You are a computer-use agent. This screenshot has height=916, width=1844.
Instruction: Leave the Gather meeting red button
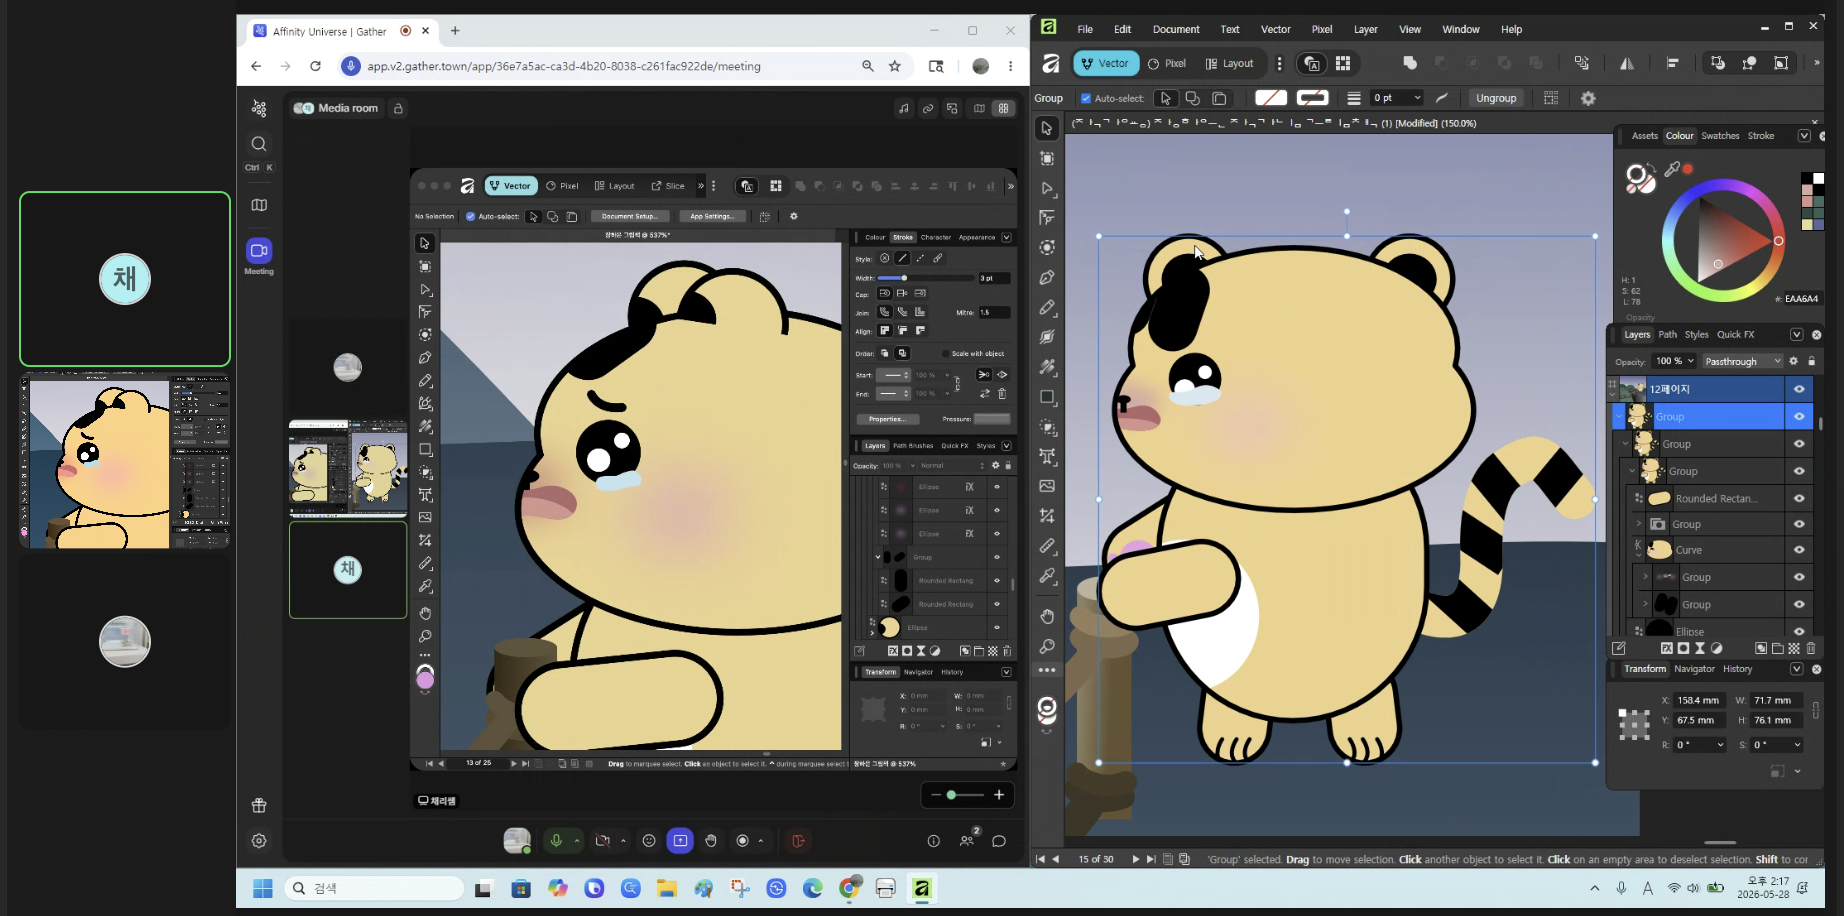(798, 841)
